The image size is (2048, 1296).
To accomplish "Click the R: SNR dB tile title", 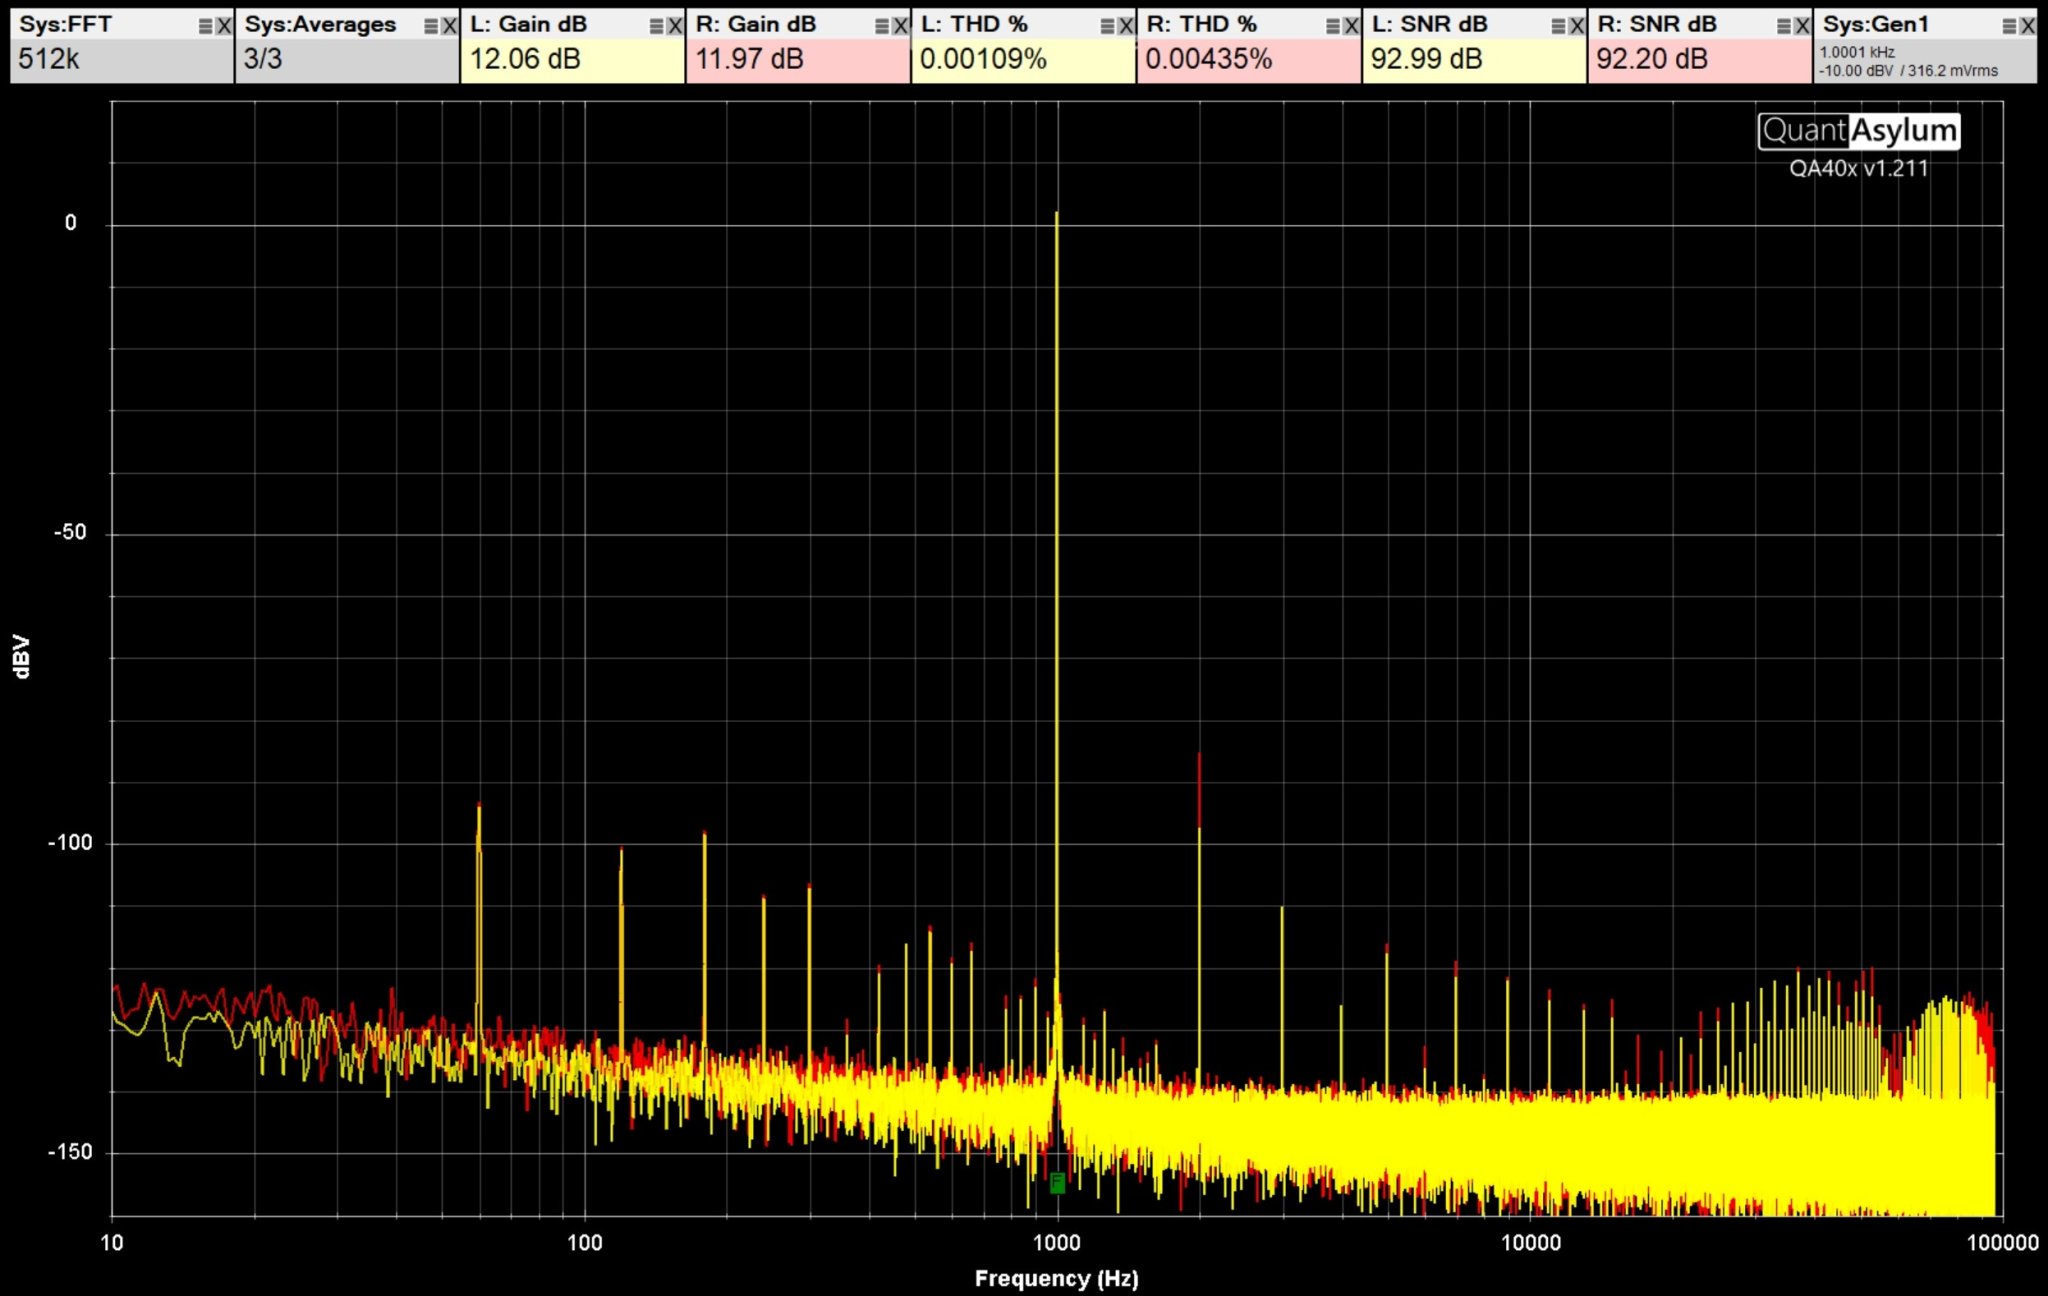I will click(1657, 25).
